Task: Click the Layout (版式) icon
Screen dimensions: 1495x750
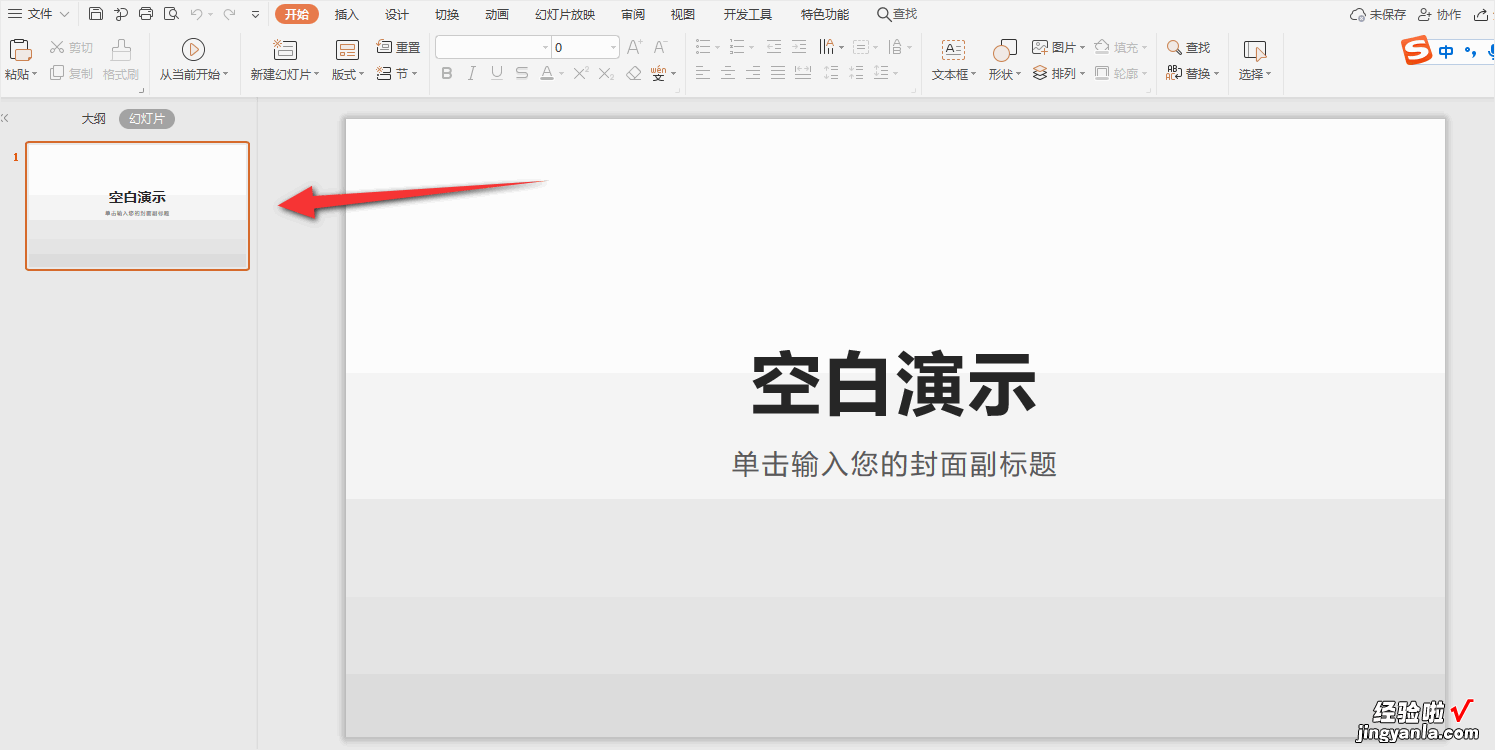Action: point(347,50)
